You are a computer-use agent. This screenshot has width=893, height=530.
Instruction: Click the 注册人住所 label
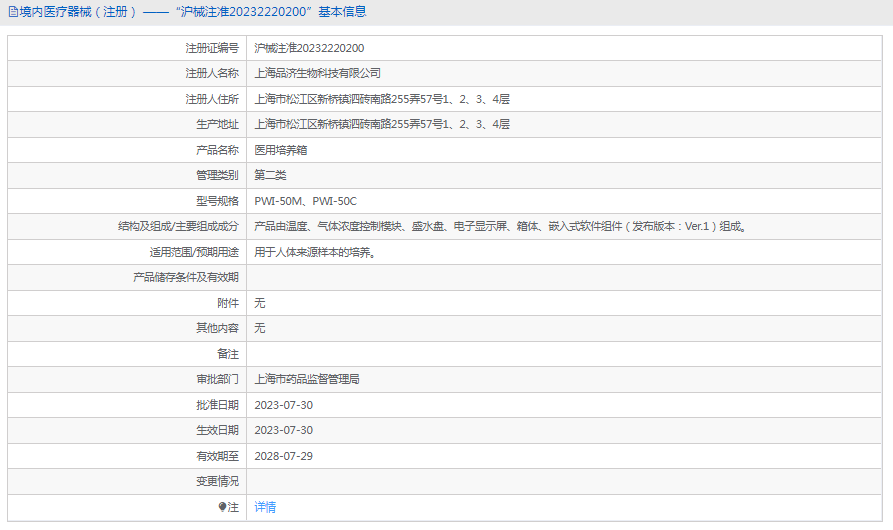212,99
